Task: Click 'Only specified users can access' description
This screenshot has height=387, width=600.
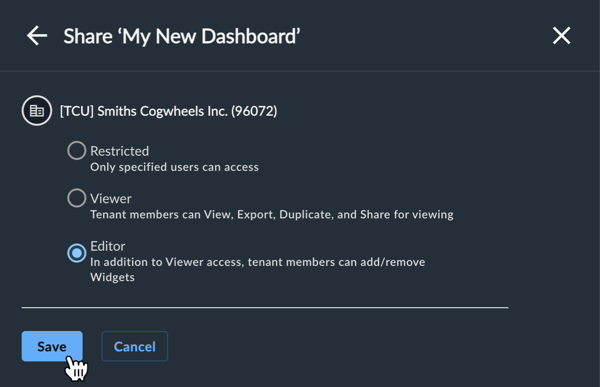Action: point(174,167)
